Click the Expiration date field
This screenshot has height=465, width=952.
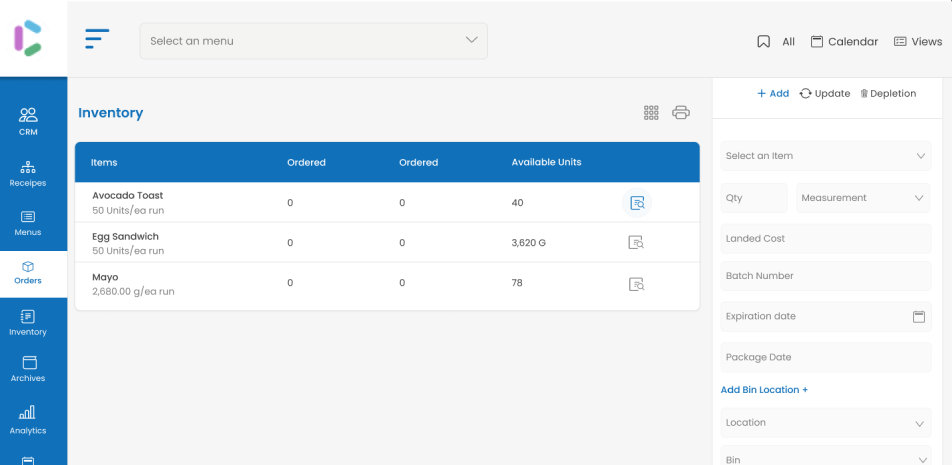tap(826, 316)
